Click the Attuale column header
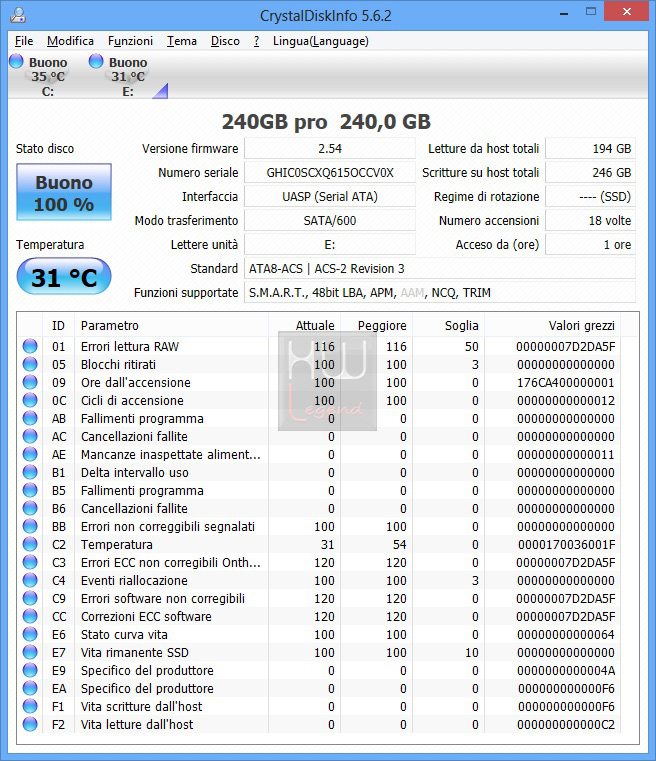Screen dimensions: 656x761 304,325
